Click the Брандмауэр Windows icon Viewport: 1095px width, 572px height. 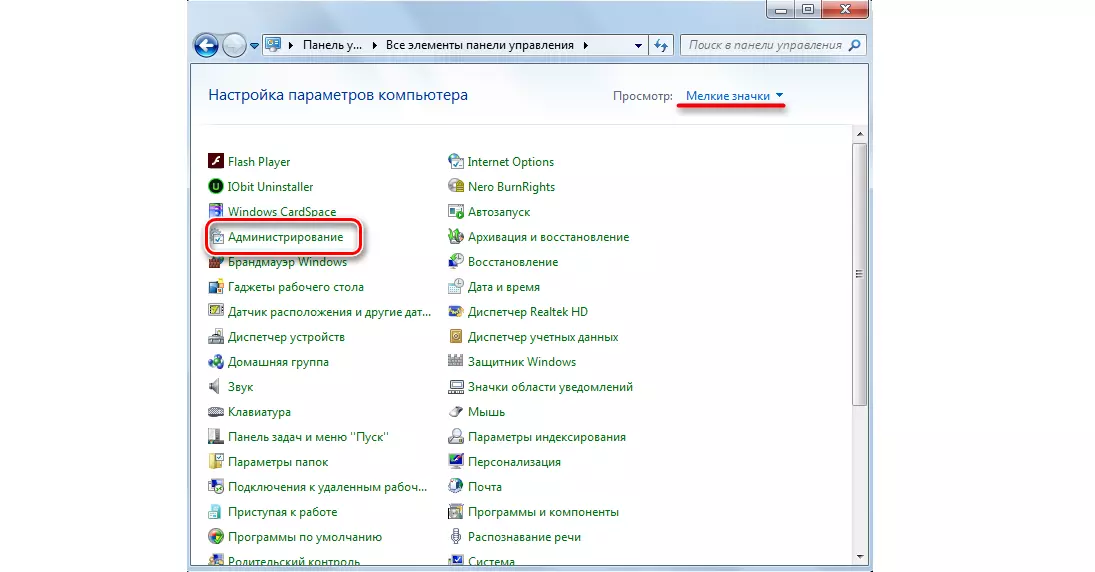tap(215, 262)
